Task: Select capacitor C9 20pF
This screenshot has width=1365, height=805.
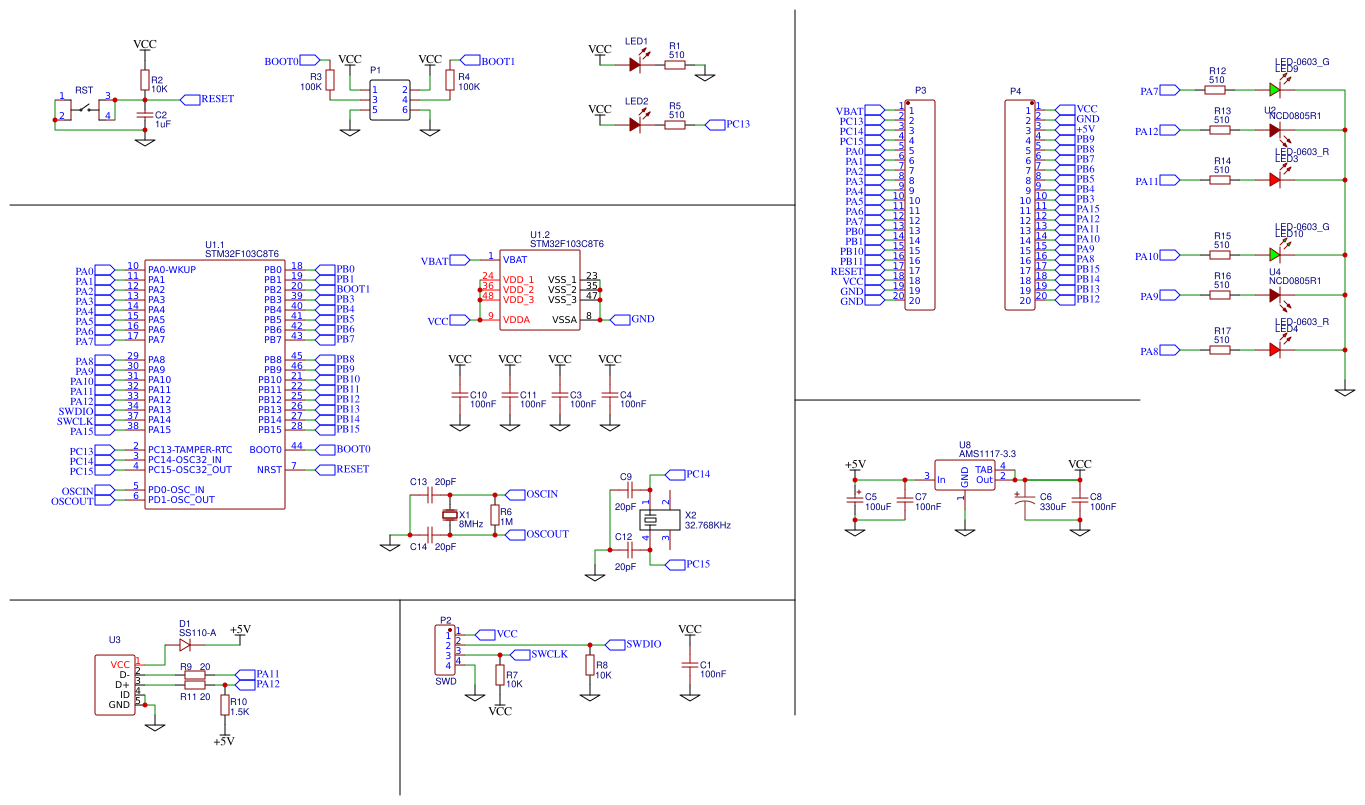Action: pyautogui.click(x=630, y=490)
